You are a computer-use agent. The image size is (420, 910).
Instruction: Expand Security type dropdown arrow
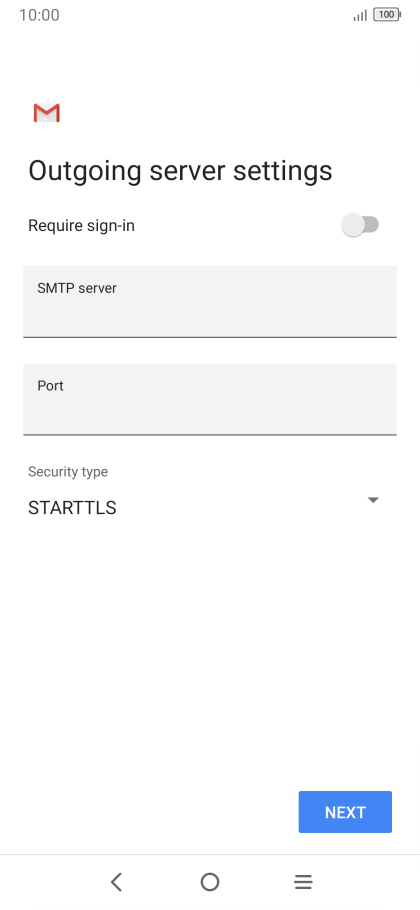tap(373, 500)
